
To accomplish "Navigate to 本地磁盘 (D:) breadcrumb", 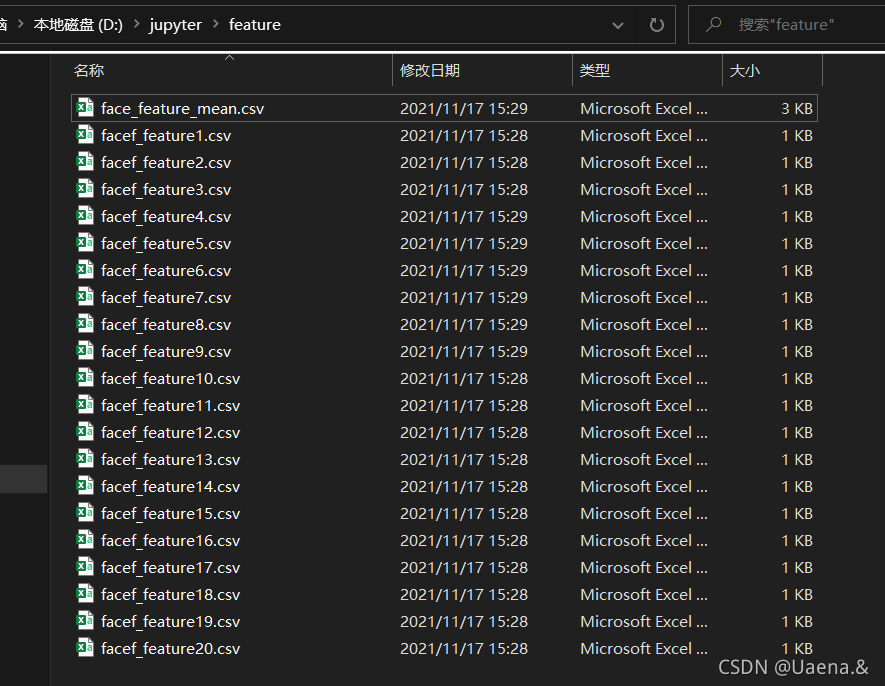I will [x=78, y=25].
